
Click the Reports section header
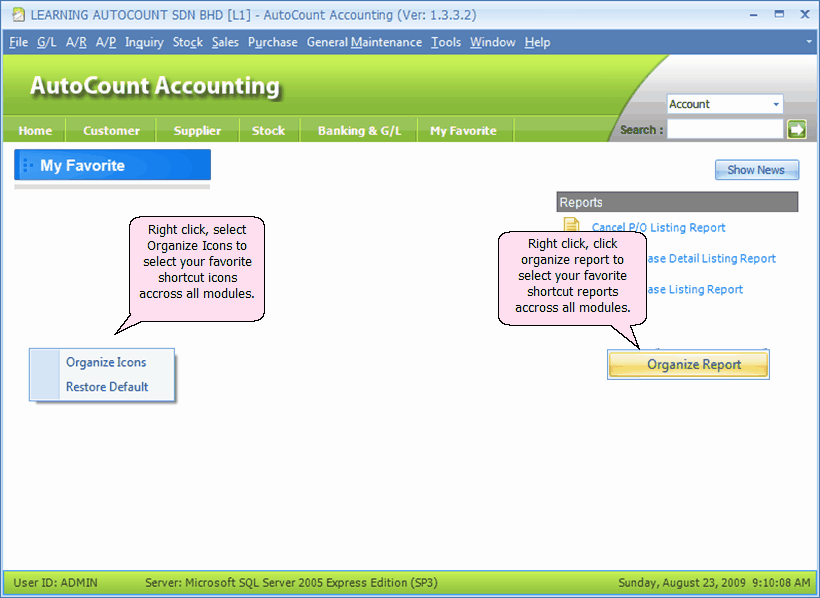tap(677, 202)
